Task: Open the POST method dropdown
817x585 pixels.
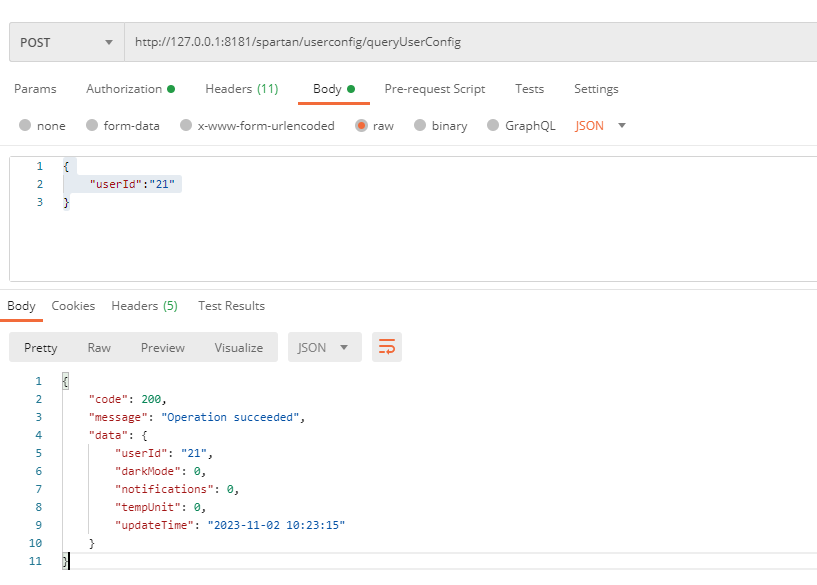Action: click(x=66, y=43)
